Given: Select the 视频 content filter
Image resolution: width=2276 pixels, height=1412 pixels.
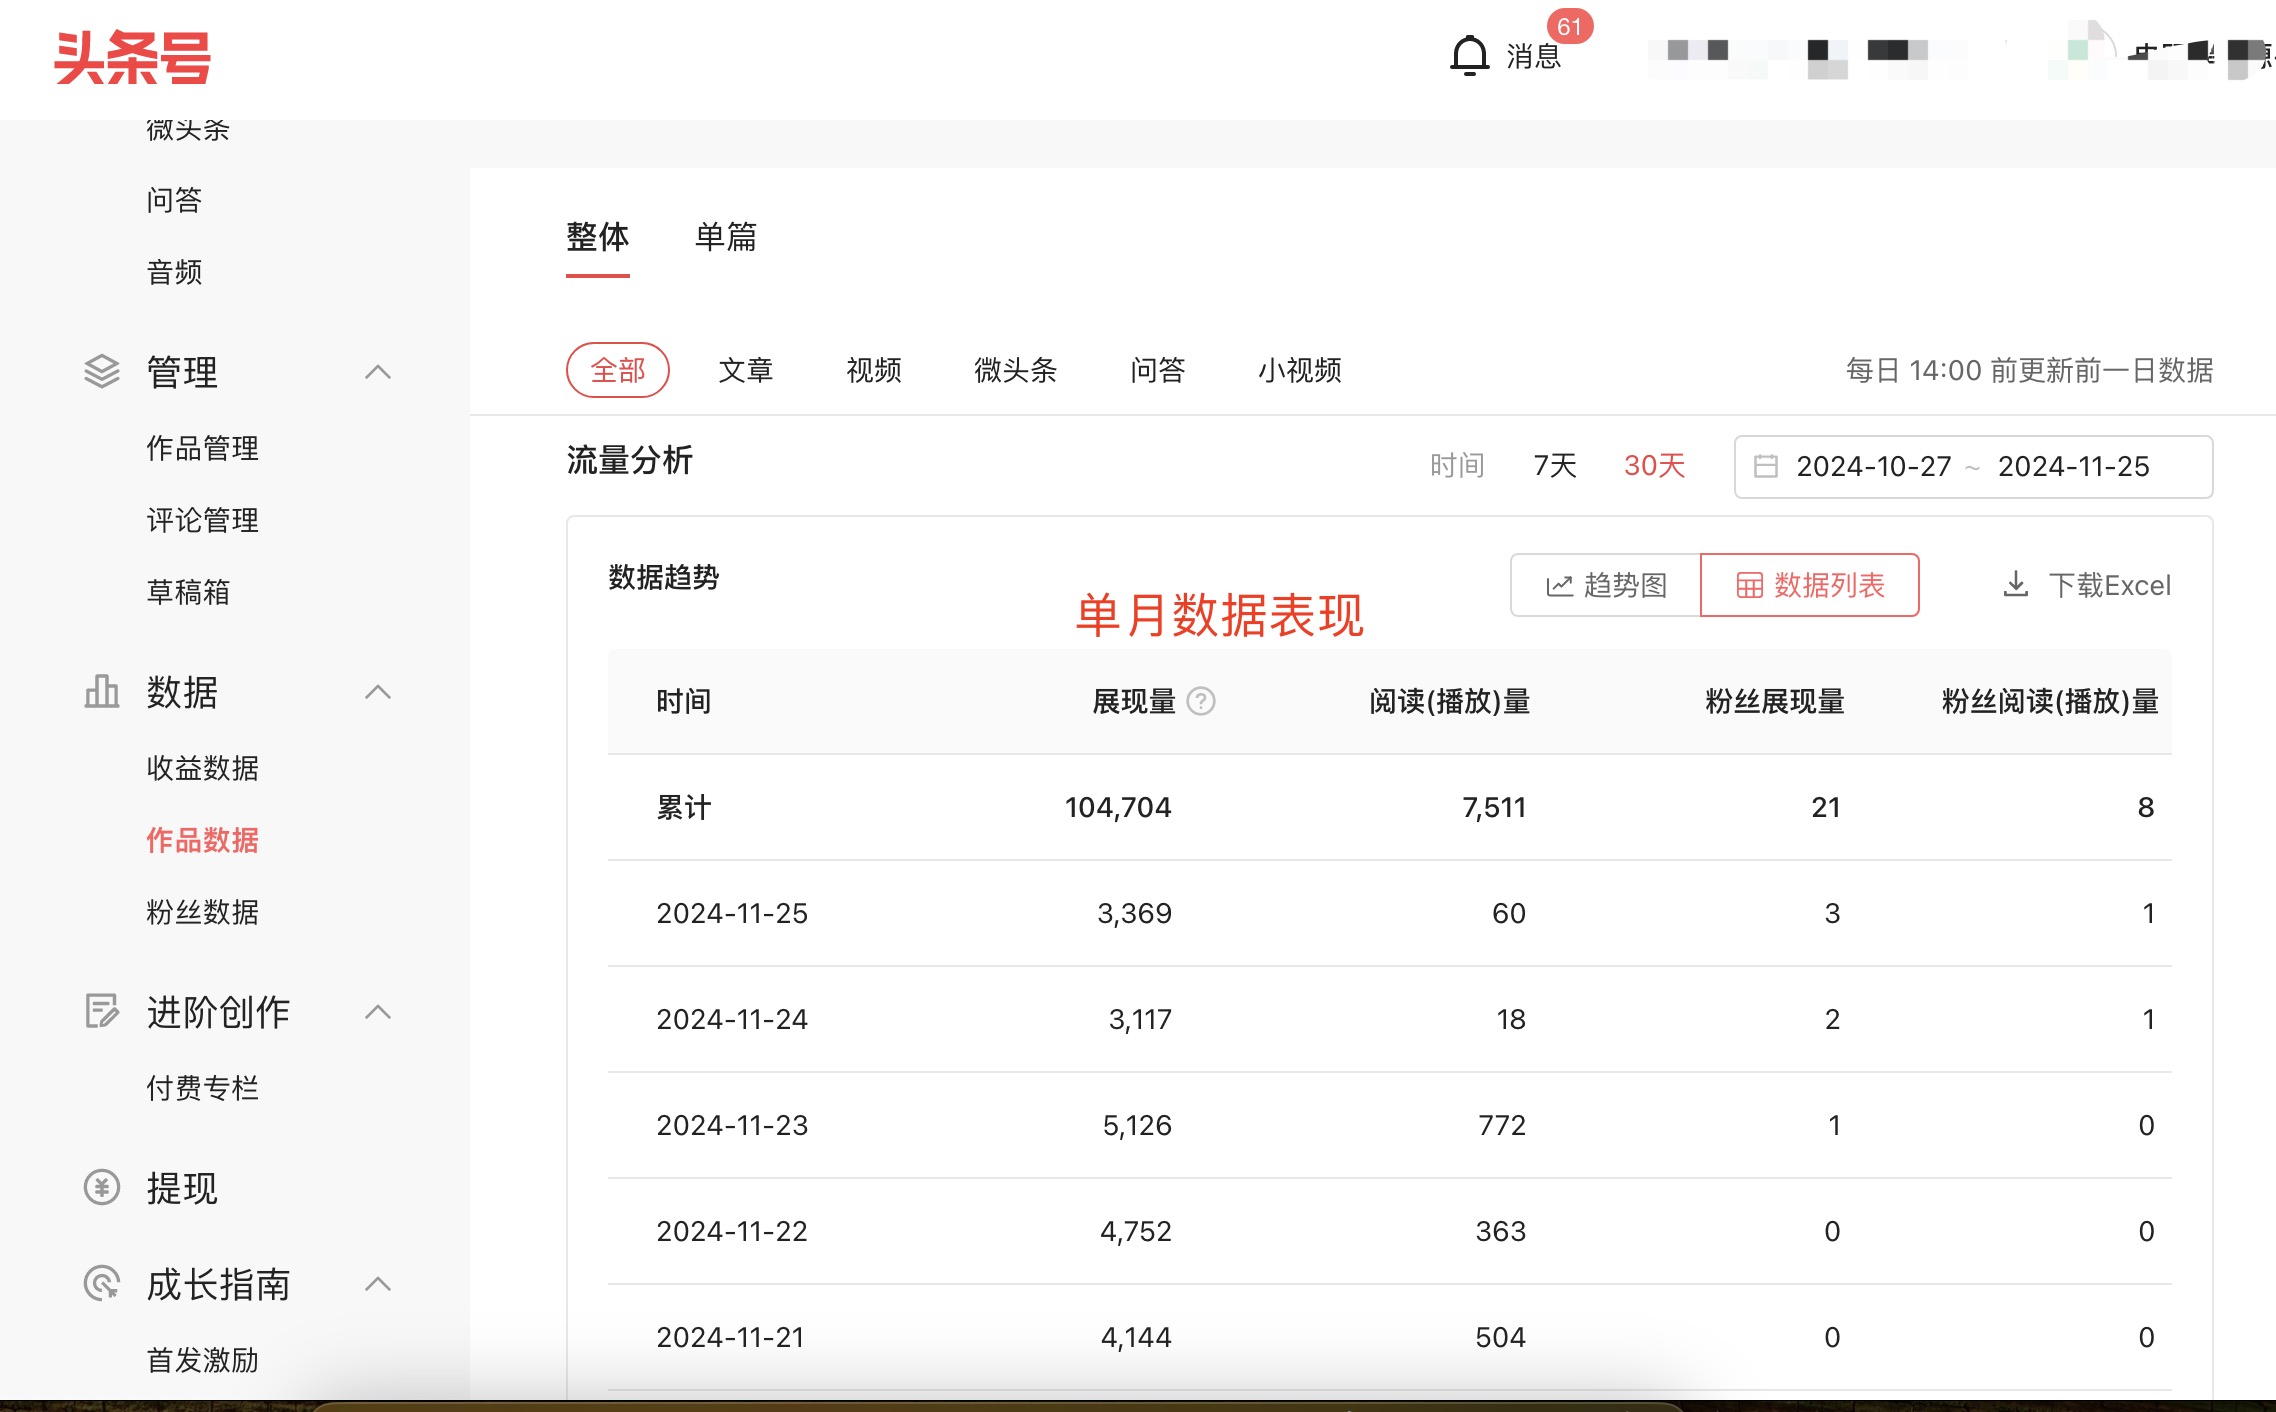Looking at the screenshot, I should (874, 370).
